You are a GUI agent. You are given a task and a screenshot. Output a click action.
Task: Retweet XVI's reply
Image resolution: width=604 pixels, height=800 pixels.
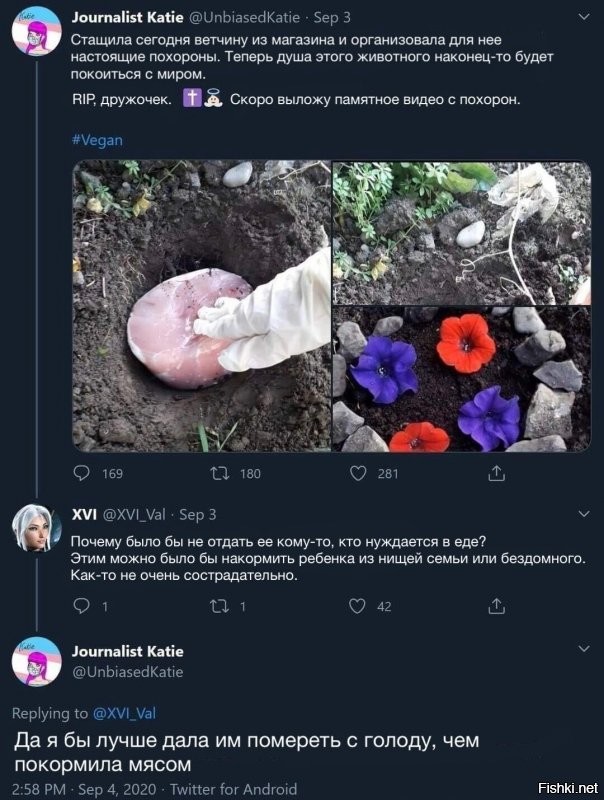(219, 606)
